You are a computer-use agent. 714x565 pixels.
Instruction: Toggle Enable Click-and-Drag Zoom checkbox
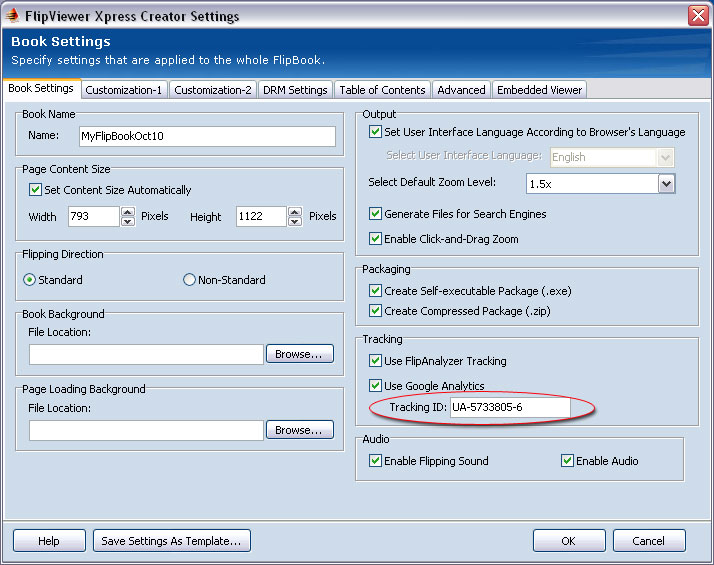tap(375, 239)
